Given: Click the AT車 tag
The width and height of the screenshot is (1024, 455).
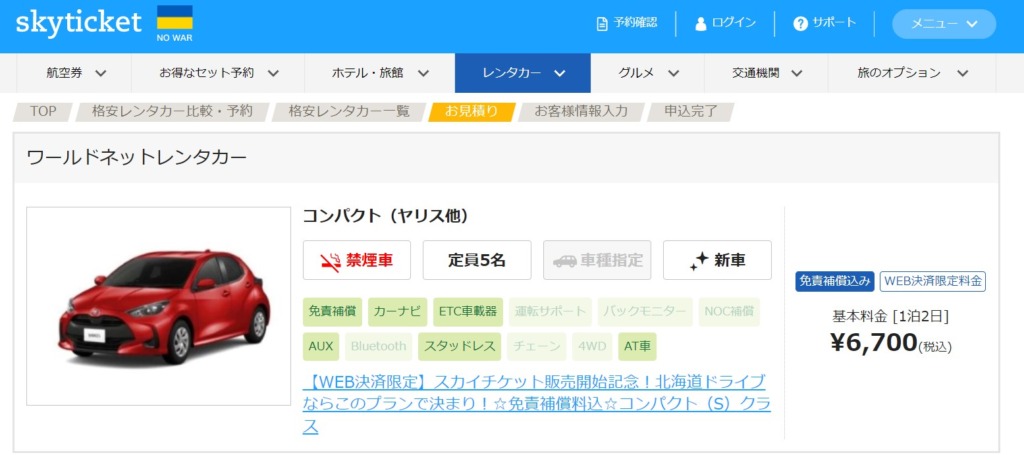Looking at the screenshot, I should click(x=637, y=347).
